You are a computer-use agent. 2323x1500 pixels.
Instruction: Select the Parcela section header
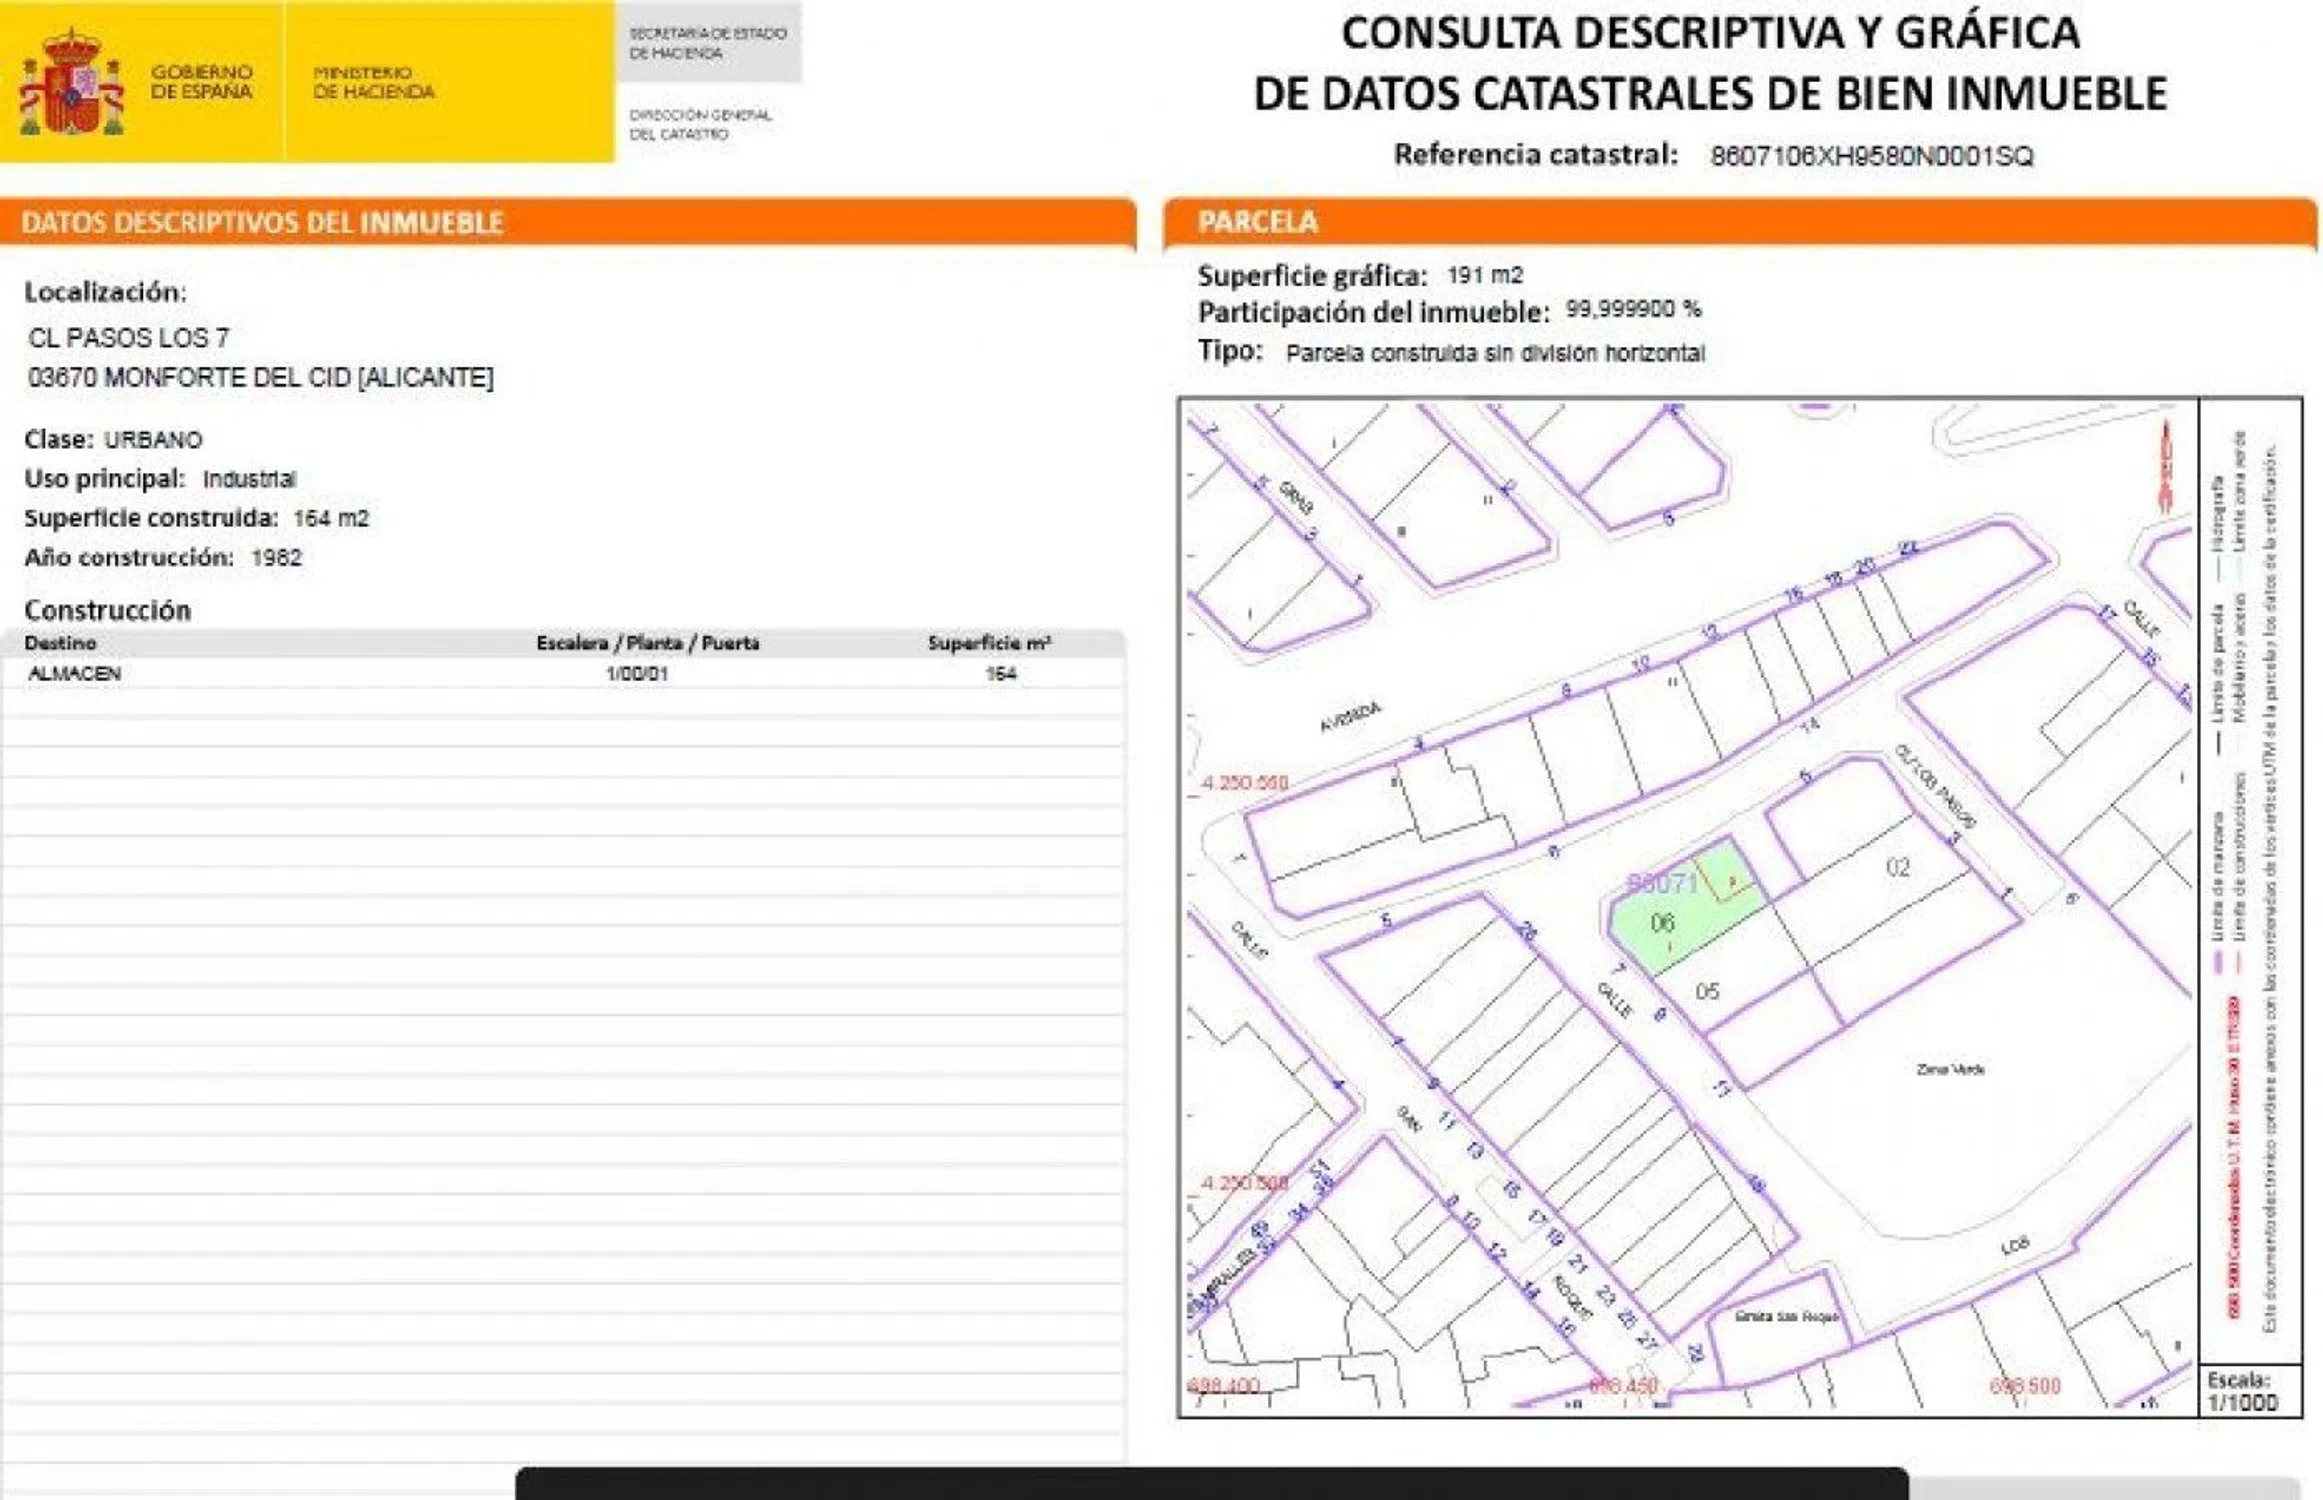pos(1257,221)
